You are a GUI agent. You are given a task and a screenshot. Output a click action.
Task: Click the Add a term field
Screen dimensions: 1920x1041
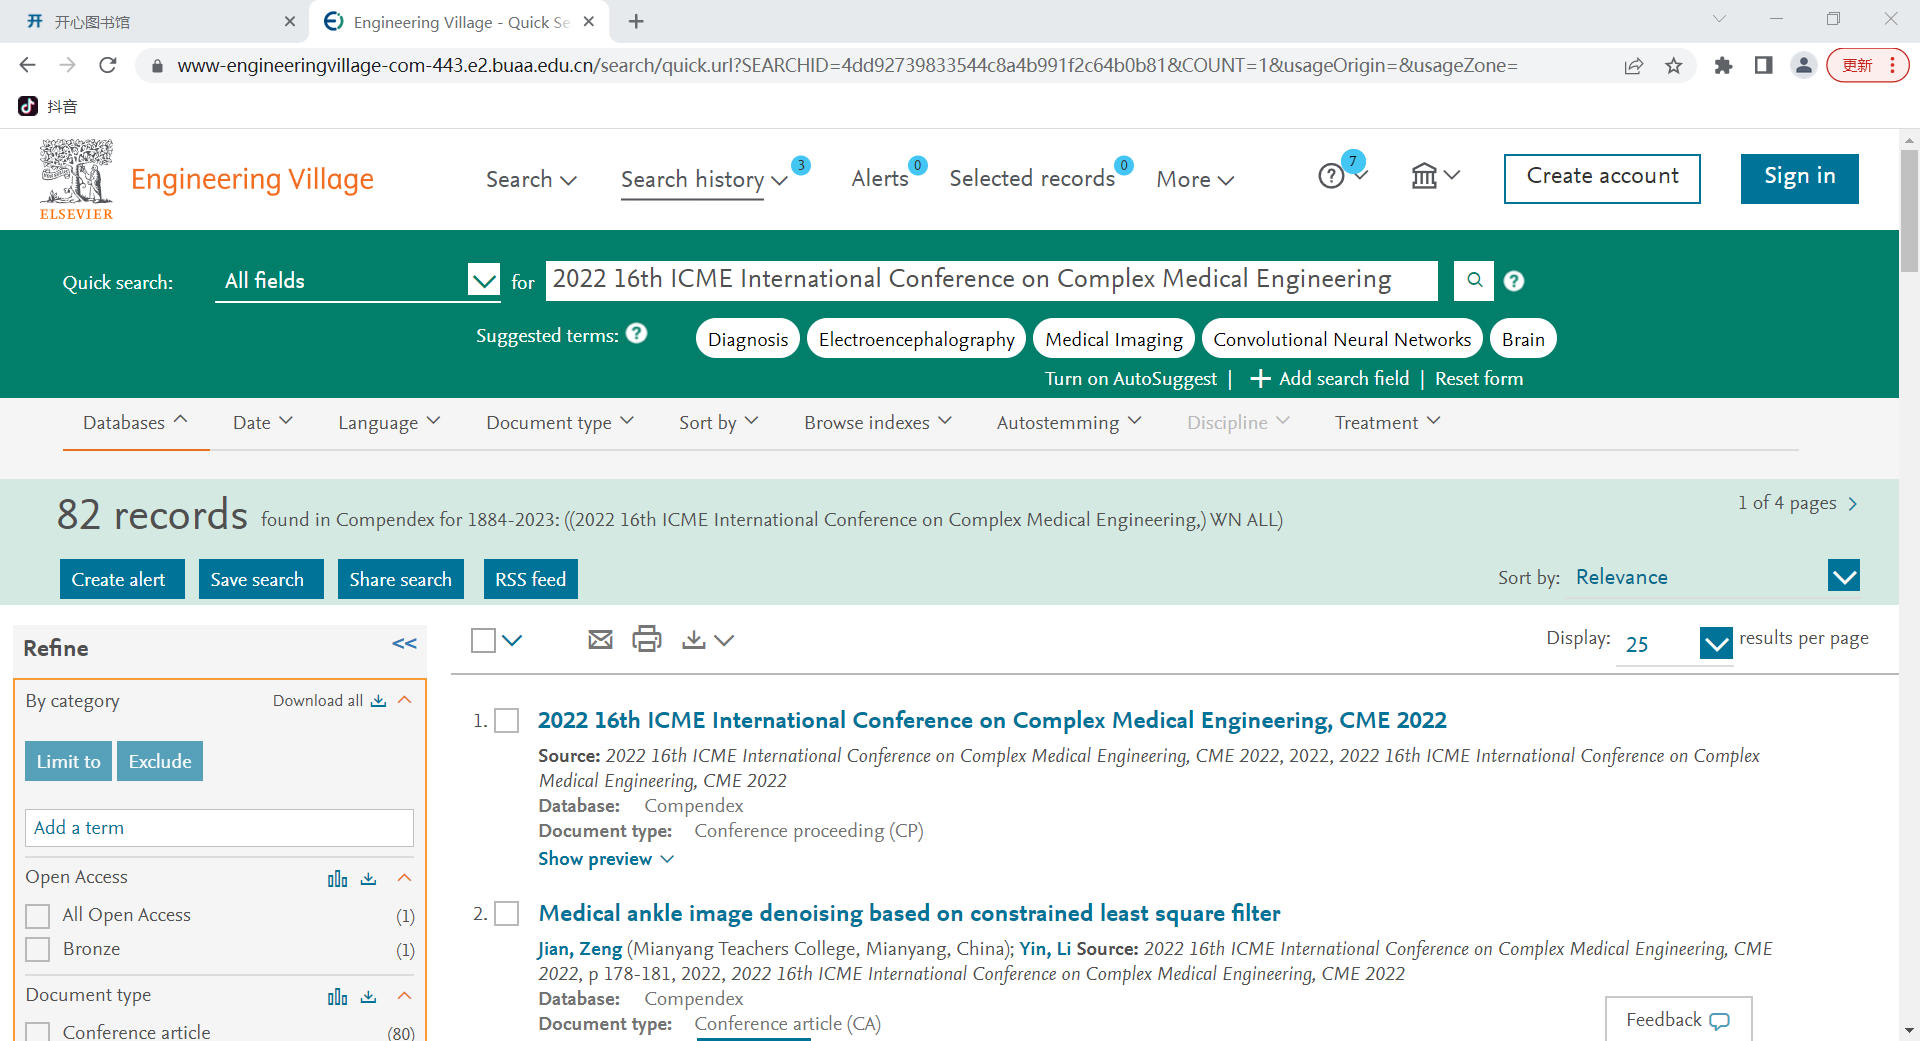coord(219,828)
